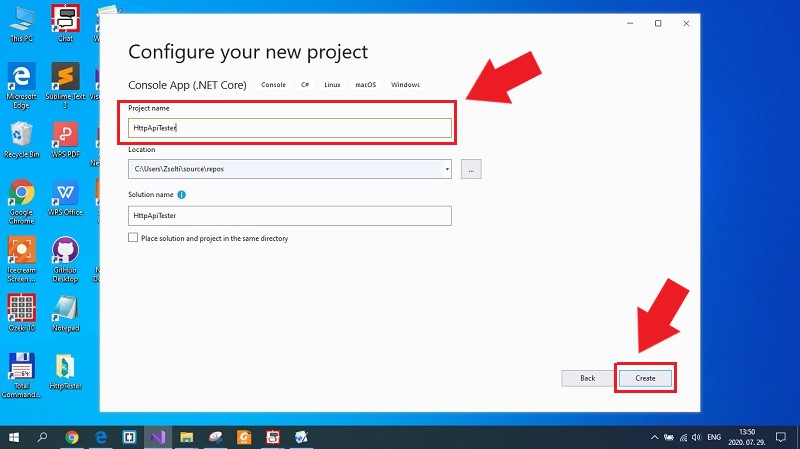Select the WPS PDF desktop icon
The width and height of the screenshot is (800, 449).
pyautogui.click(x=65, y=140)
